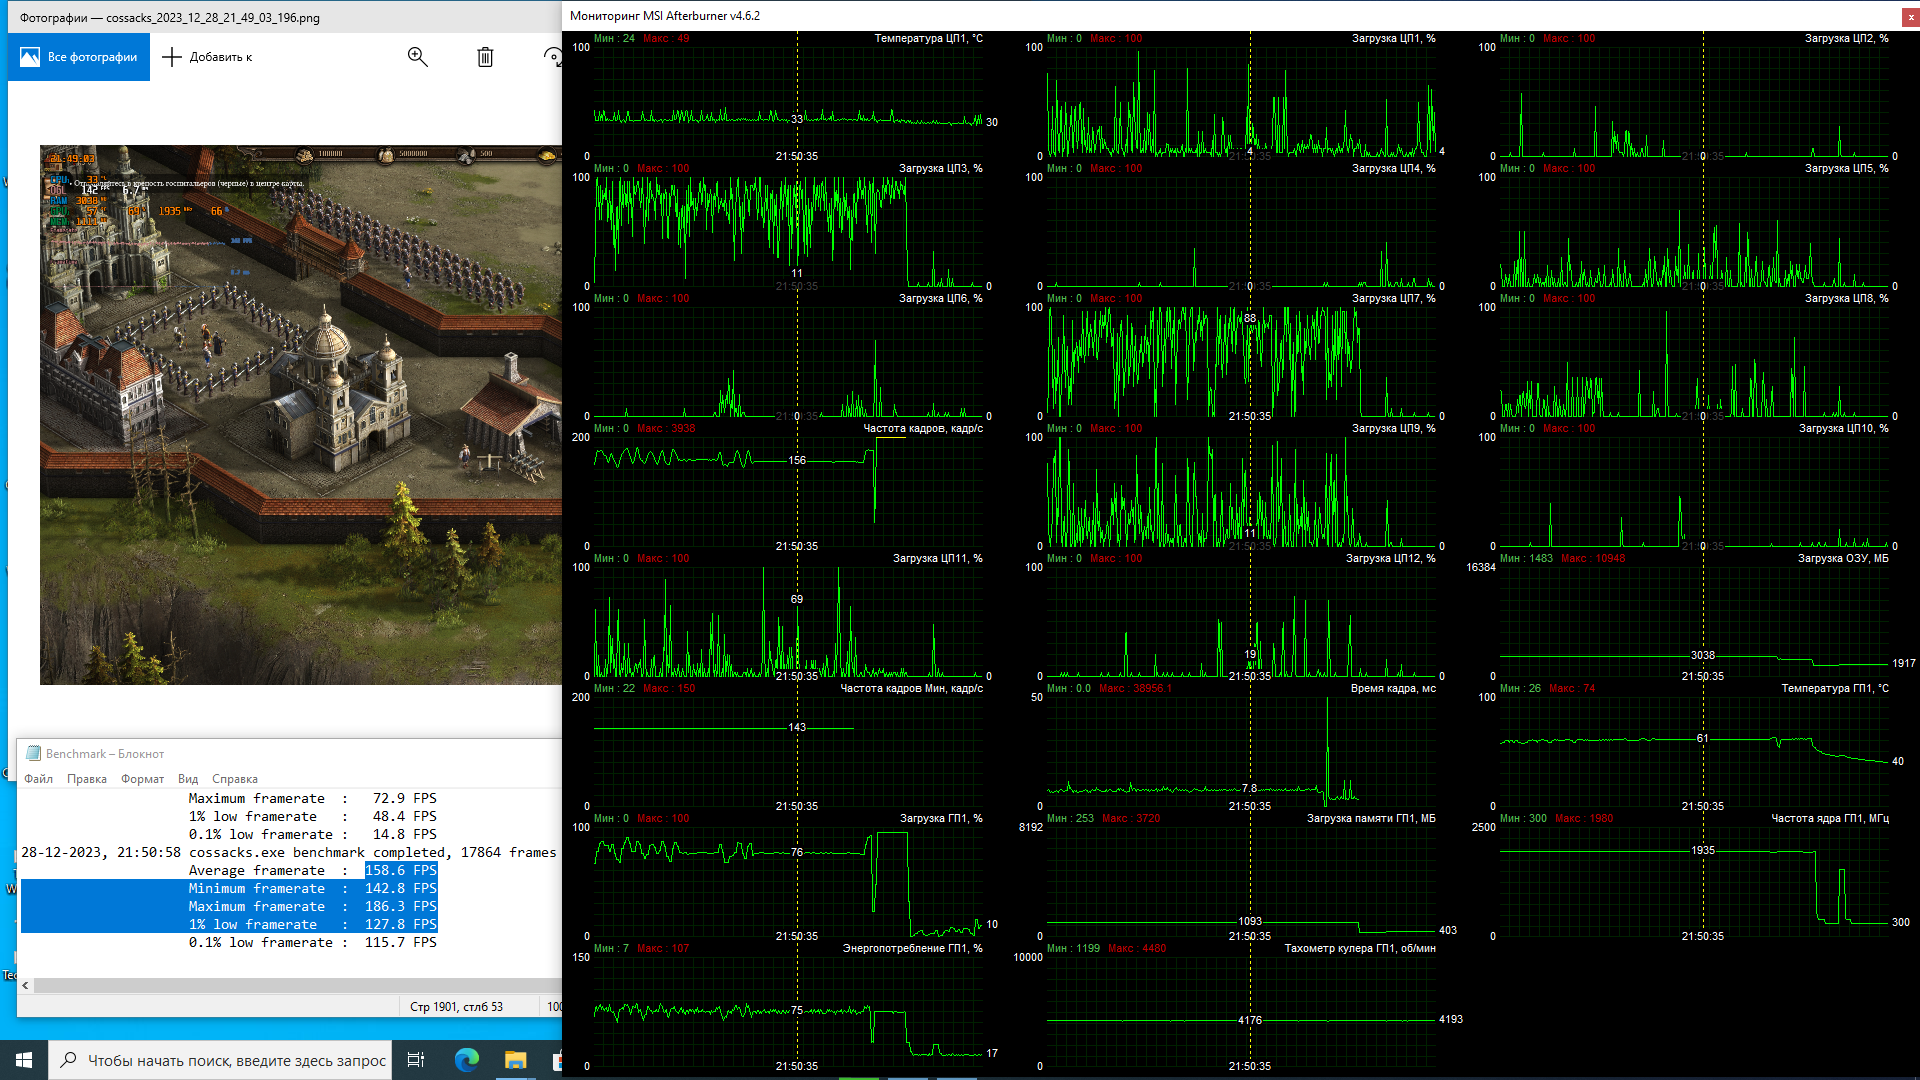Open the Справка menu in Notepad
Screen dimensions: 1920x1080
coord(235,779)
